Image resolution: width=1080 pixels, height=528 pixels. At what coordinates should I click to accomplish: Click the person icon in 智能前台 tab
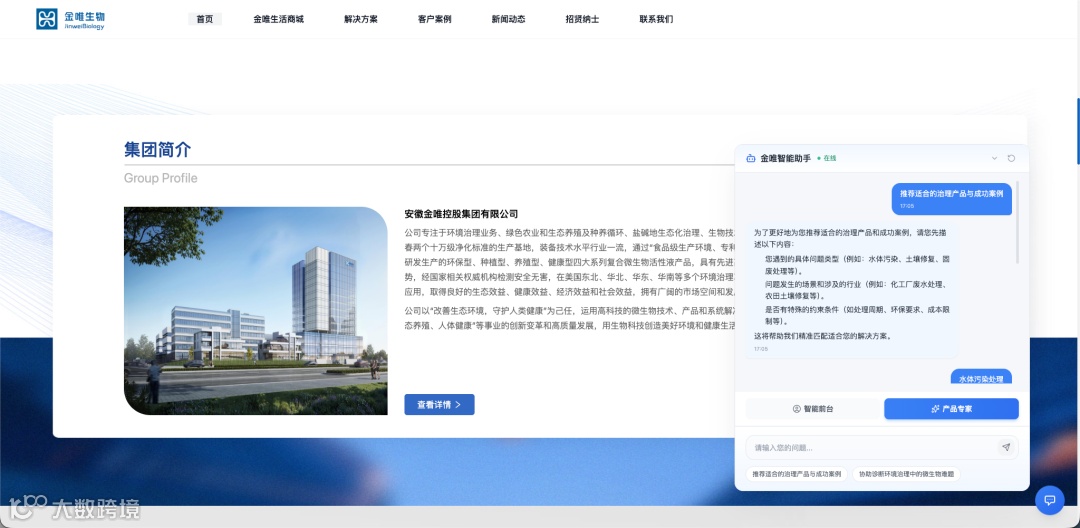coord(797,409)
